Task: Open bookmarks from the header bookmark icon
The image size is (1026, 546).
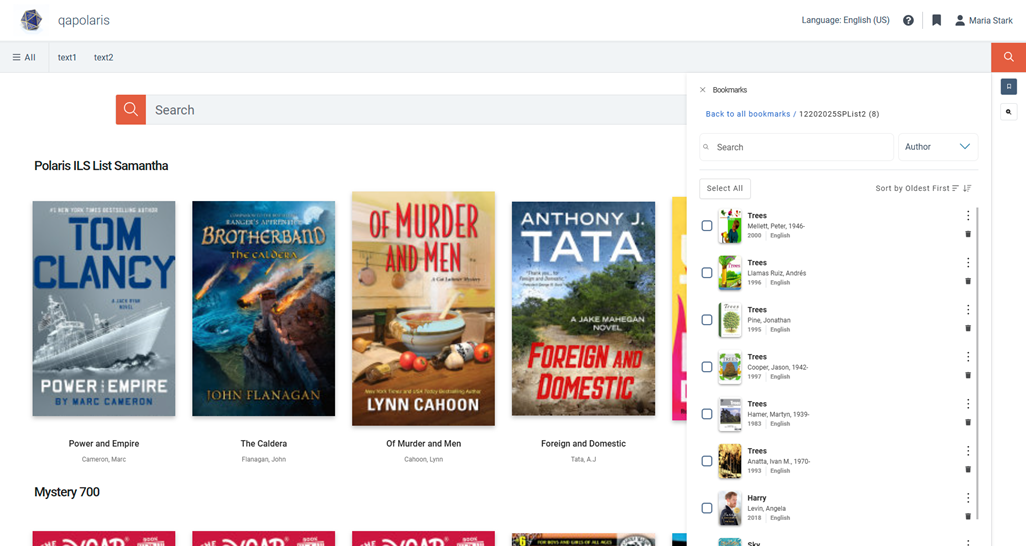Action: (936, 20)
